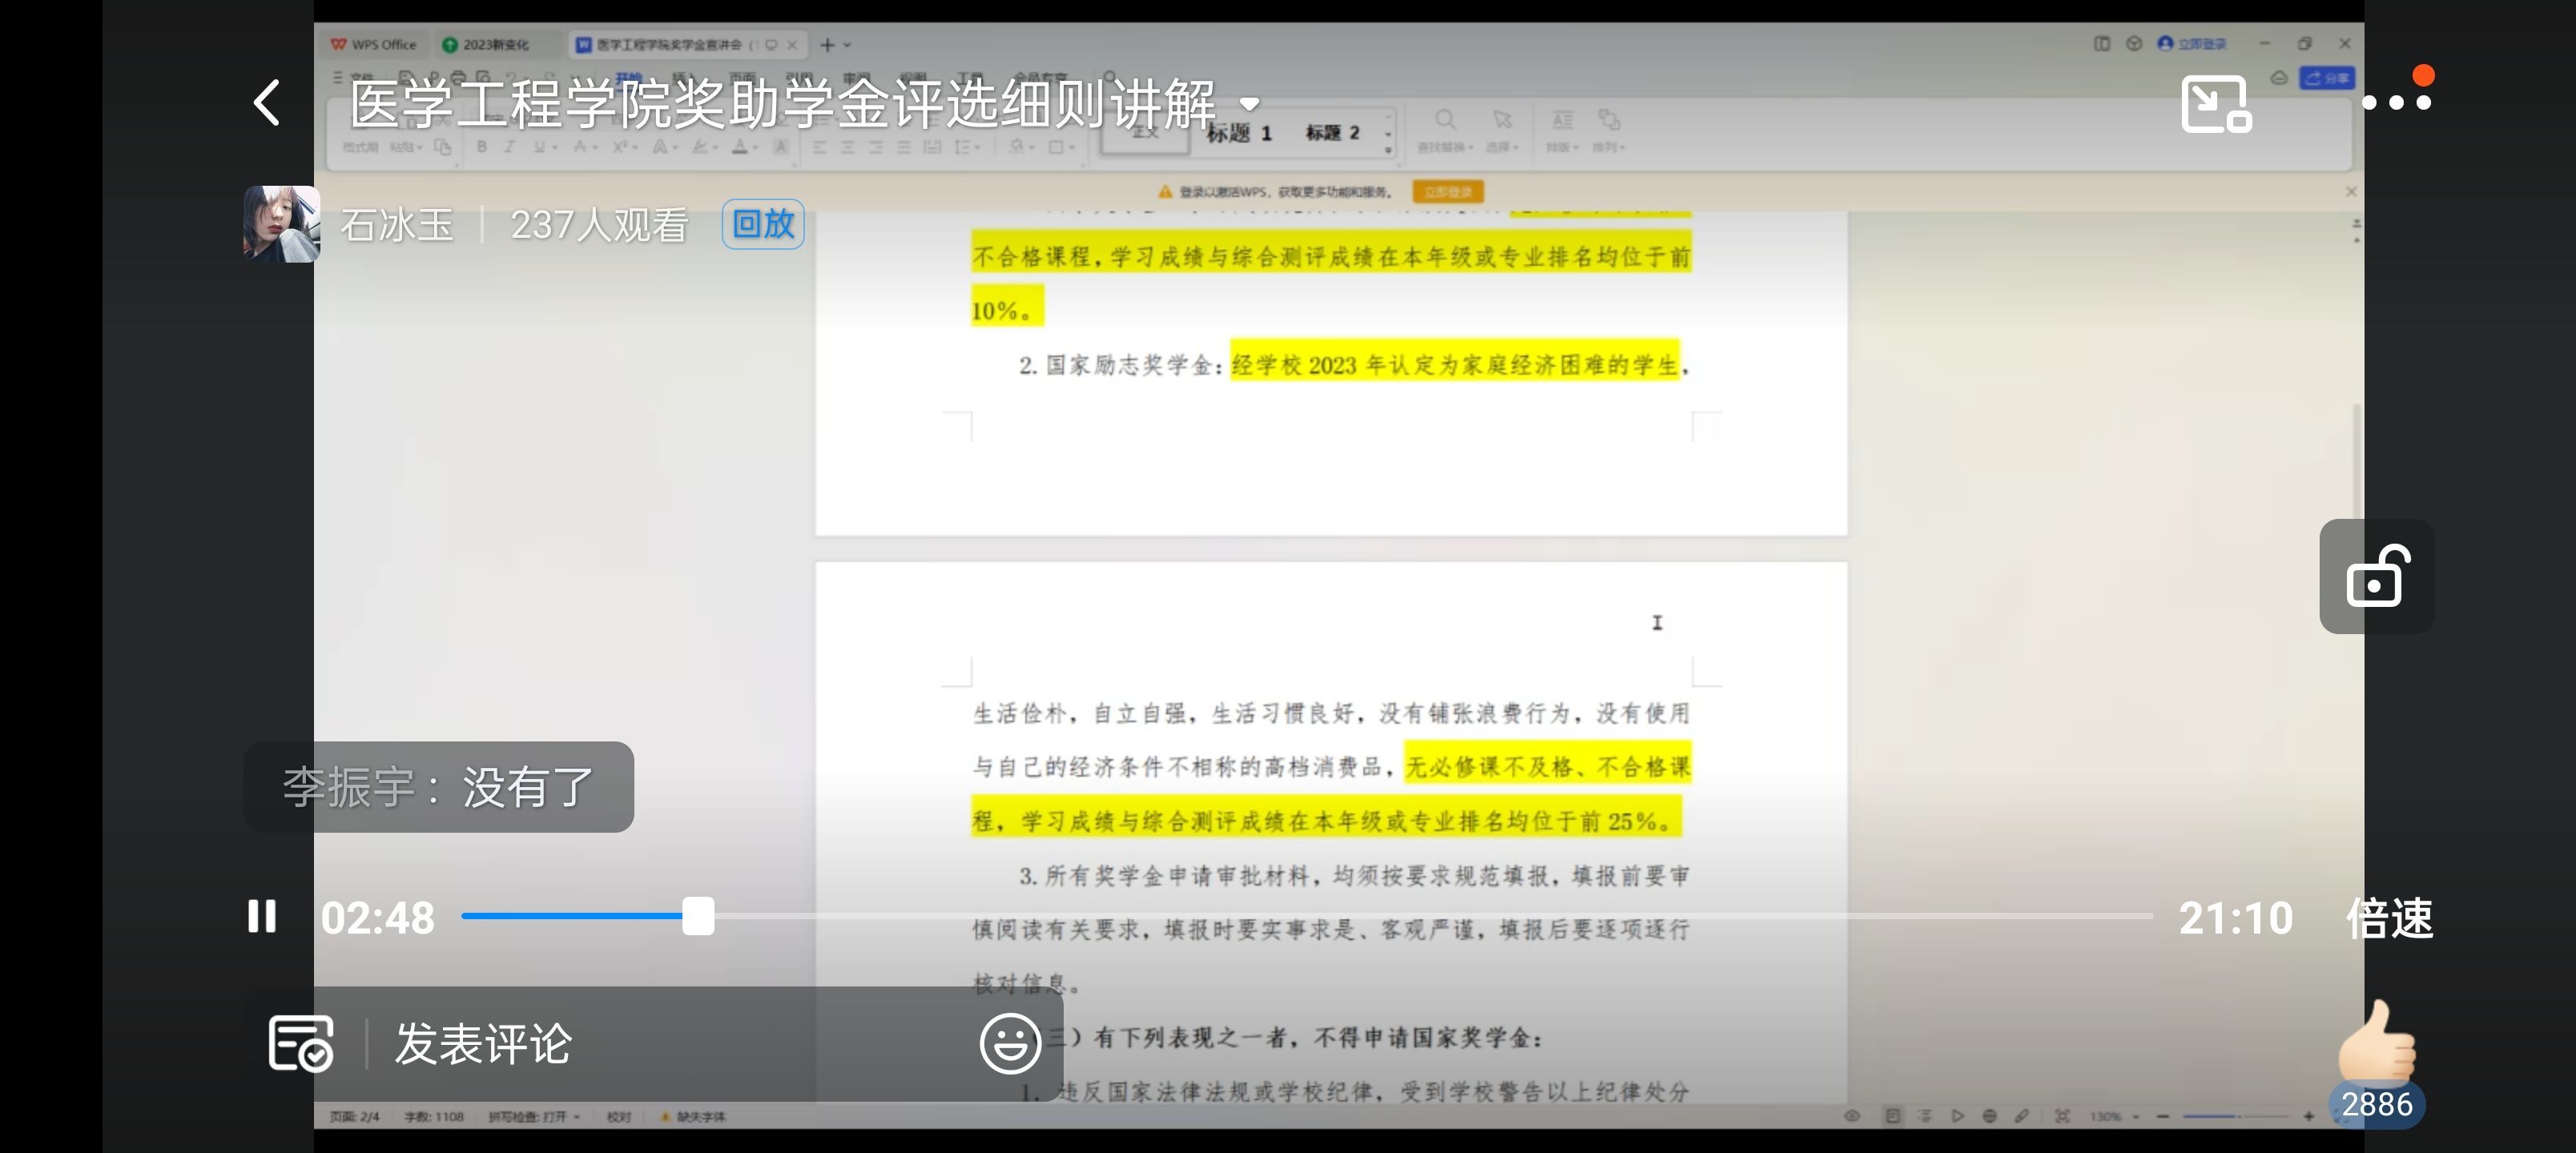Click the video progress slider handle
The width and height of the screenshot is (2576, 1153).
pyautogui.click(x=698, y=916)
